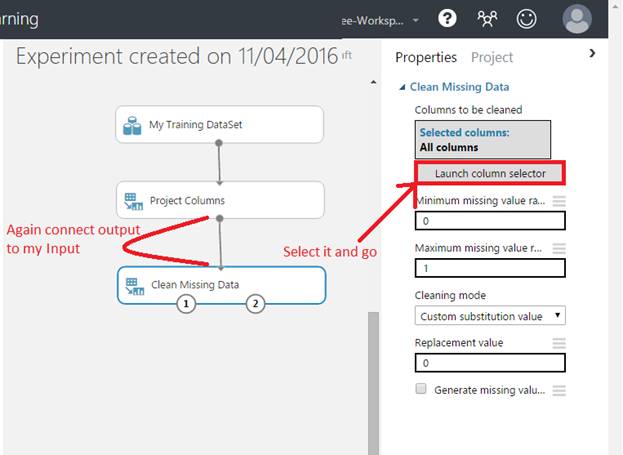Focus the Replacement value field
This screenshot has height=455, width=623.
coord(490,363)
